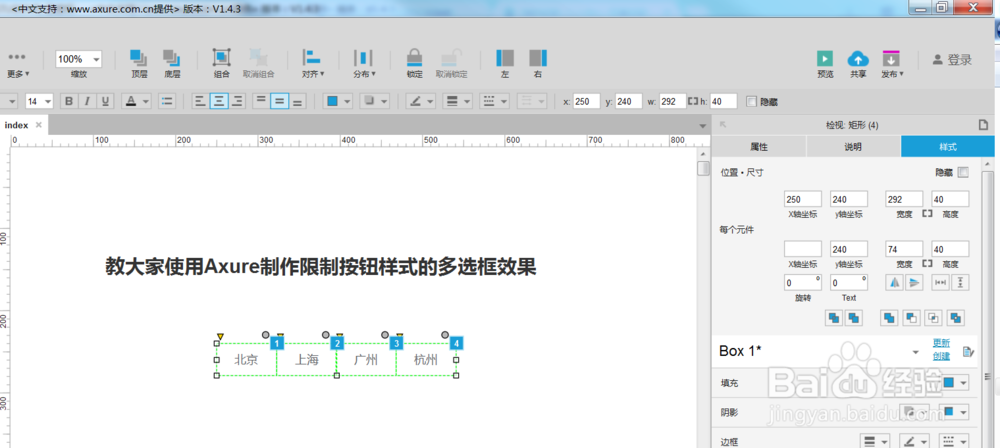The width and height of the screenshot is (1000, 448).
Task: Toggle aspect ratio lock under 位置•尺寸
Action: (x=927, y=214)
